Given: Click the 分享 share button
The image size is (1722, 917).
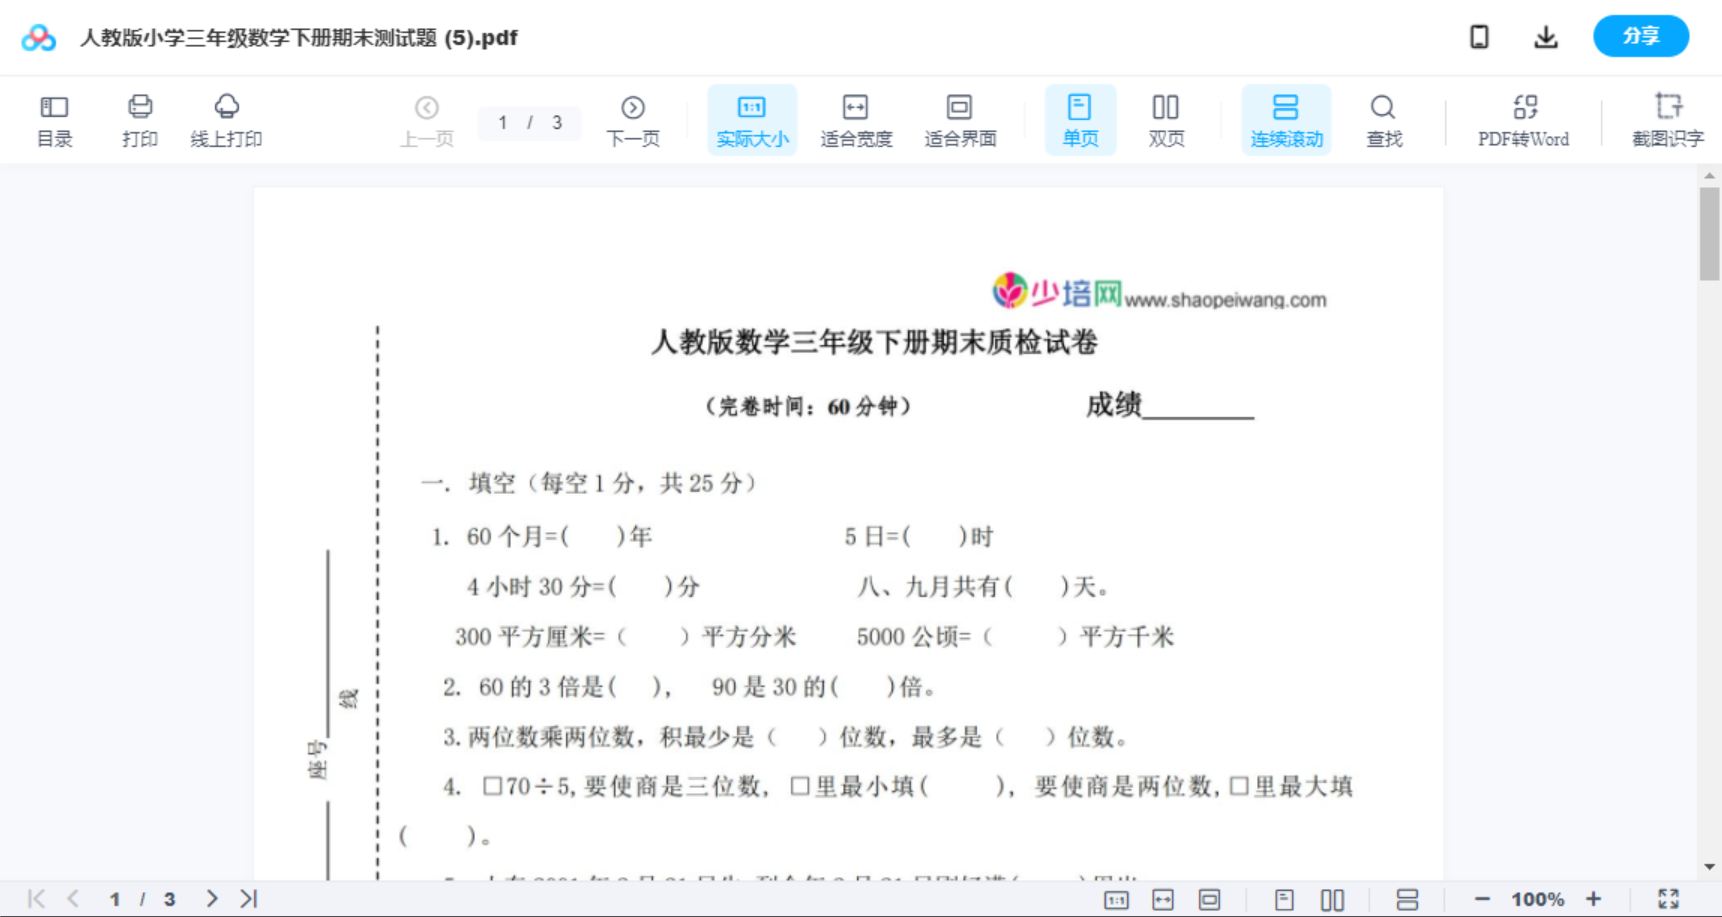Looking at the screenshot, I should (1640, 36).
